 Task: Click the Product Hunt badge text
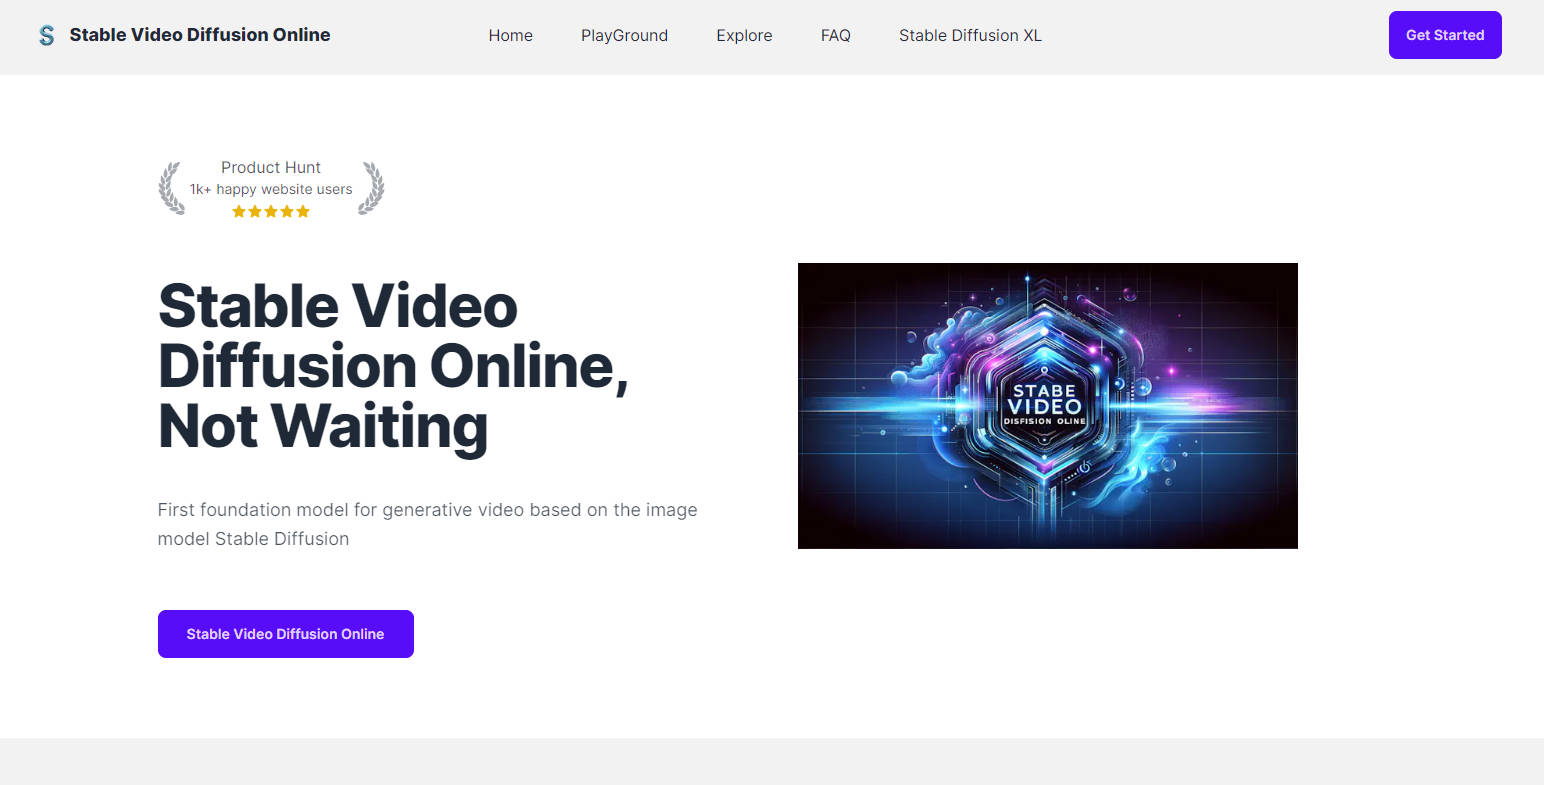271,167
